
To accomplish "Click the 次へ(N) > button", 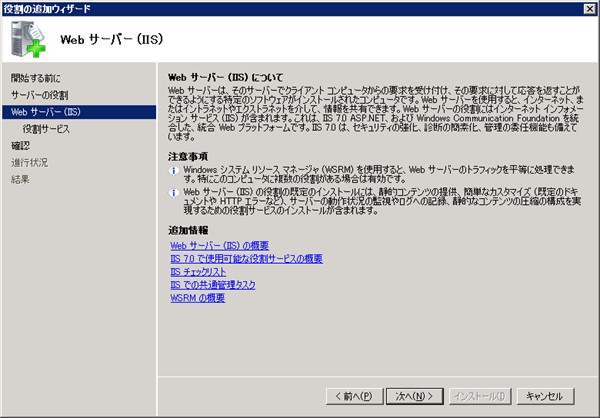I will coord(415,396).
